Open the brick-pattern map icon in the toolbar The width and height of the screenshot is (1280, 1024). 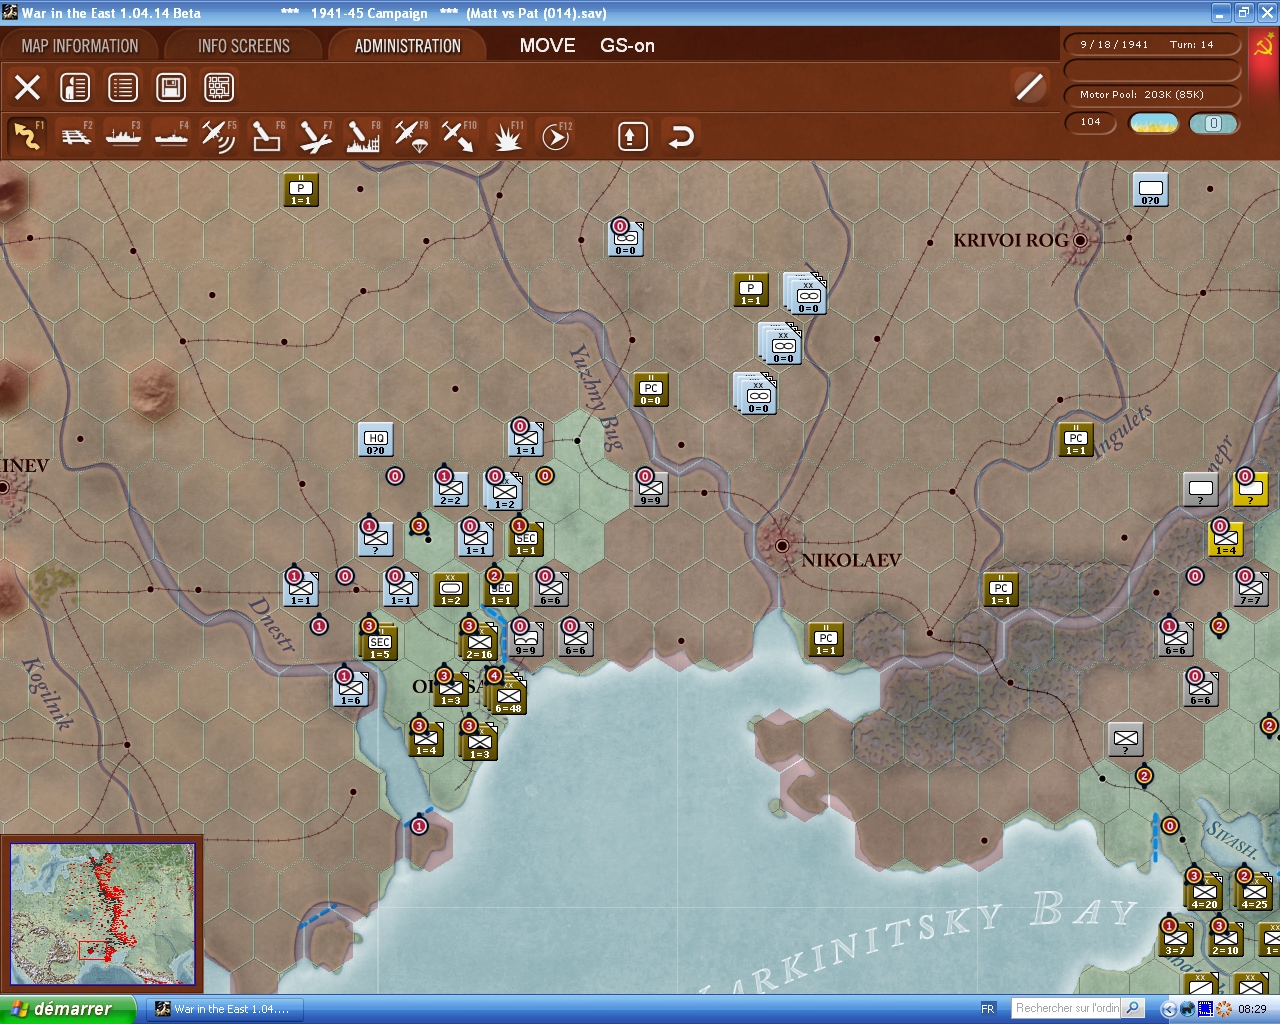pyautogui.click(x=219, y=88)
